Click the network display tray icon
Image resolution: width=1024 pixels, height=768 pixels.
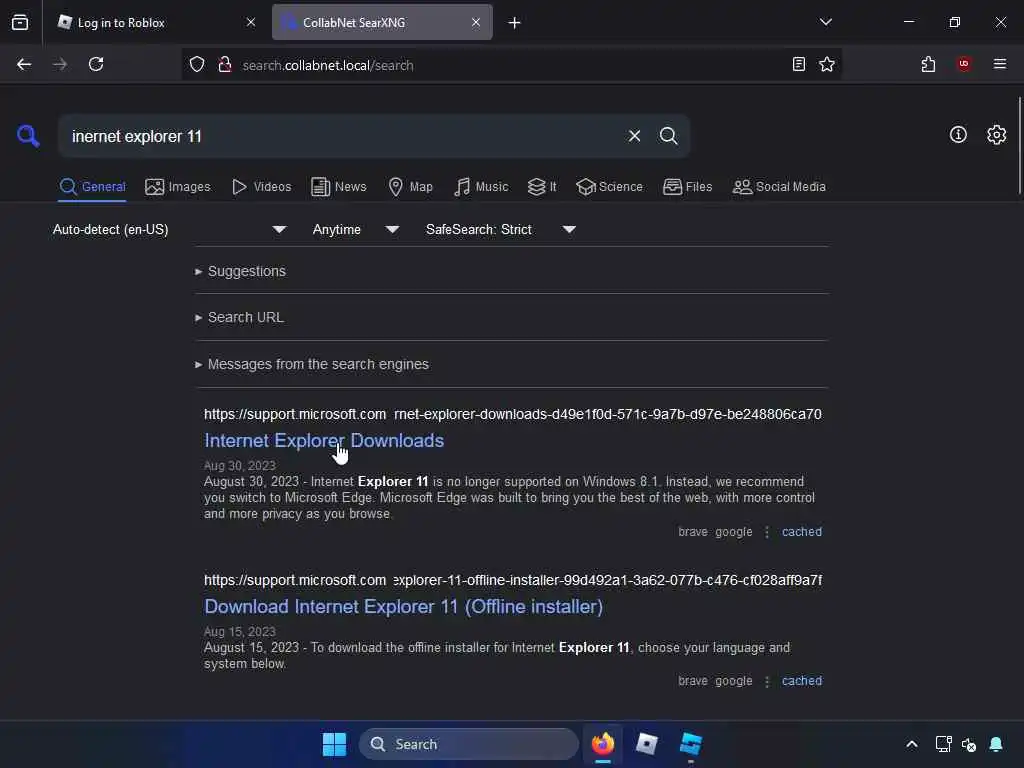(x=943, y=744)
